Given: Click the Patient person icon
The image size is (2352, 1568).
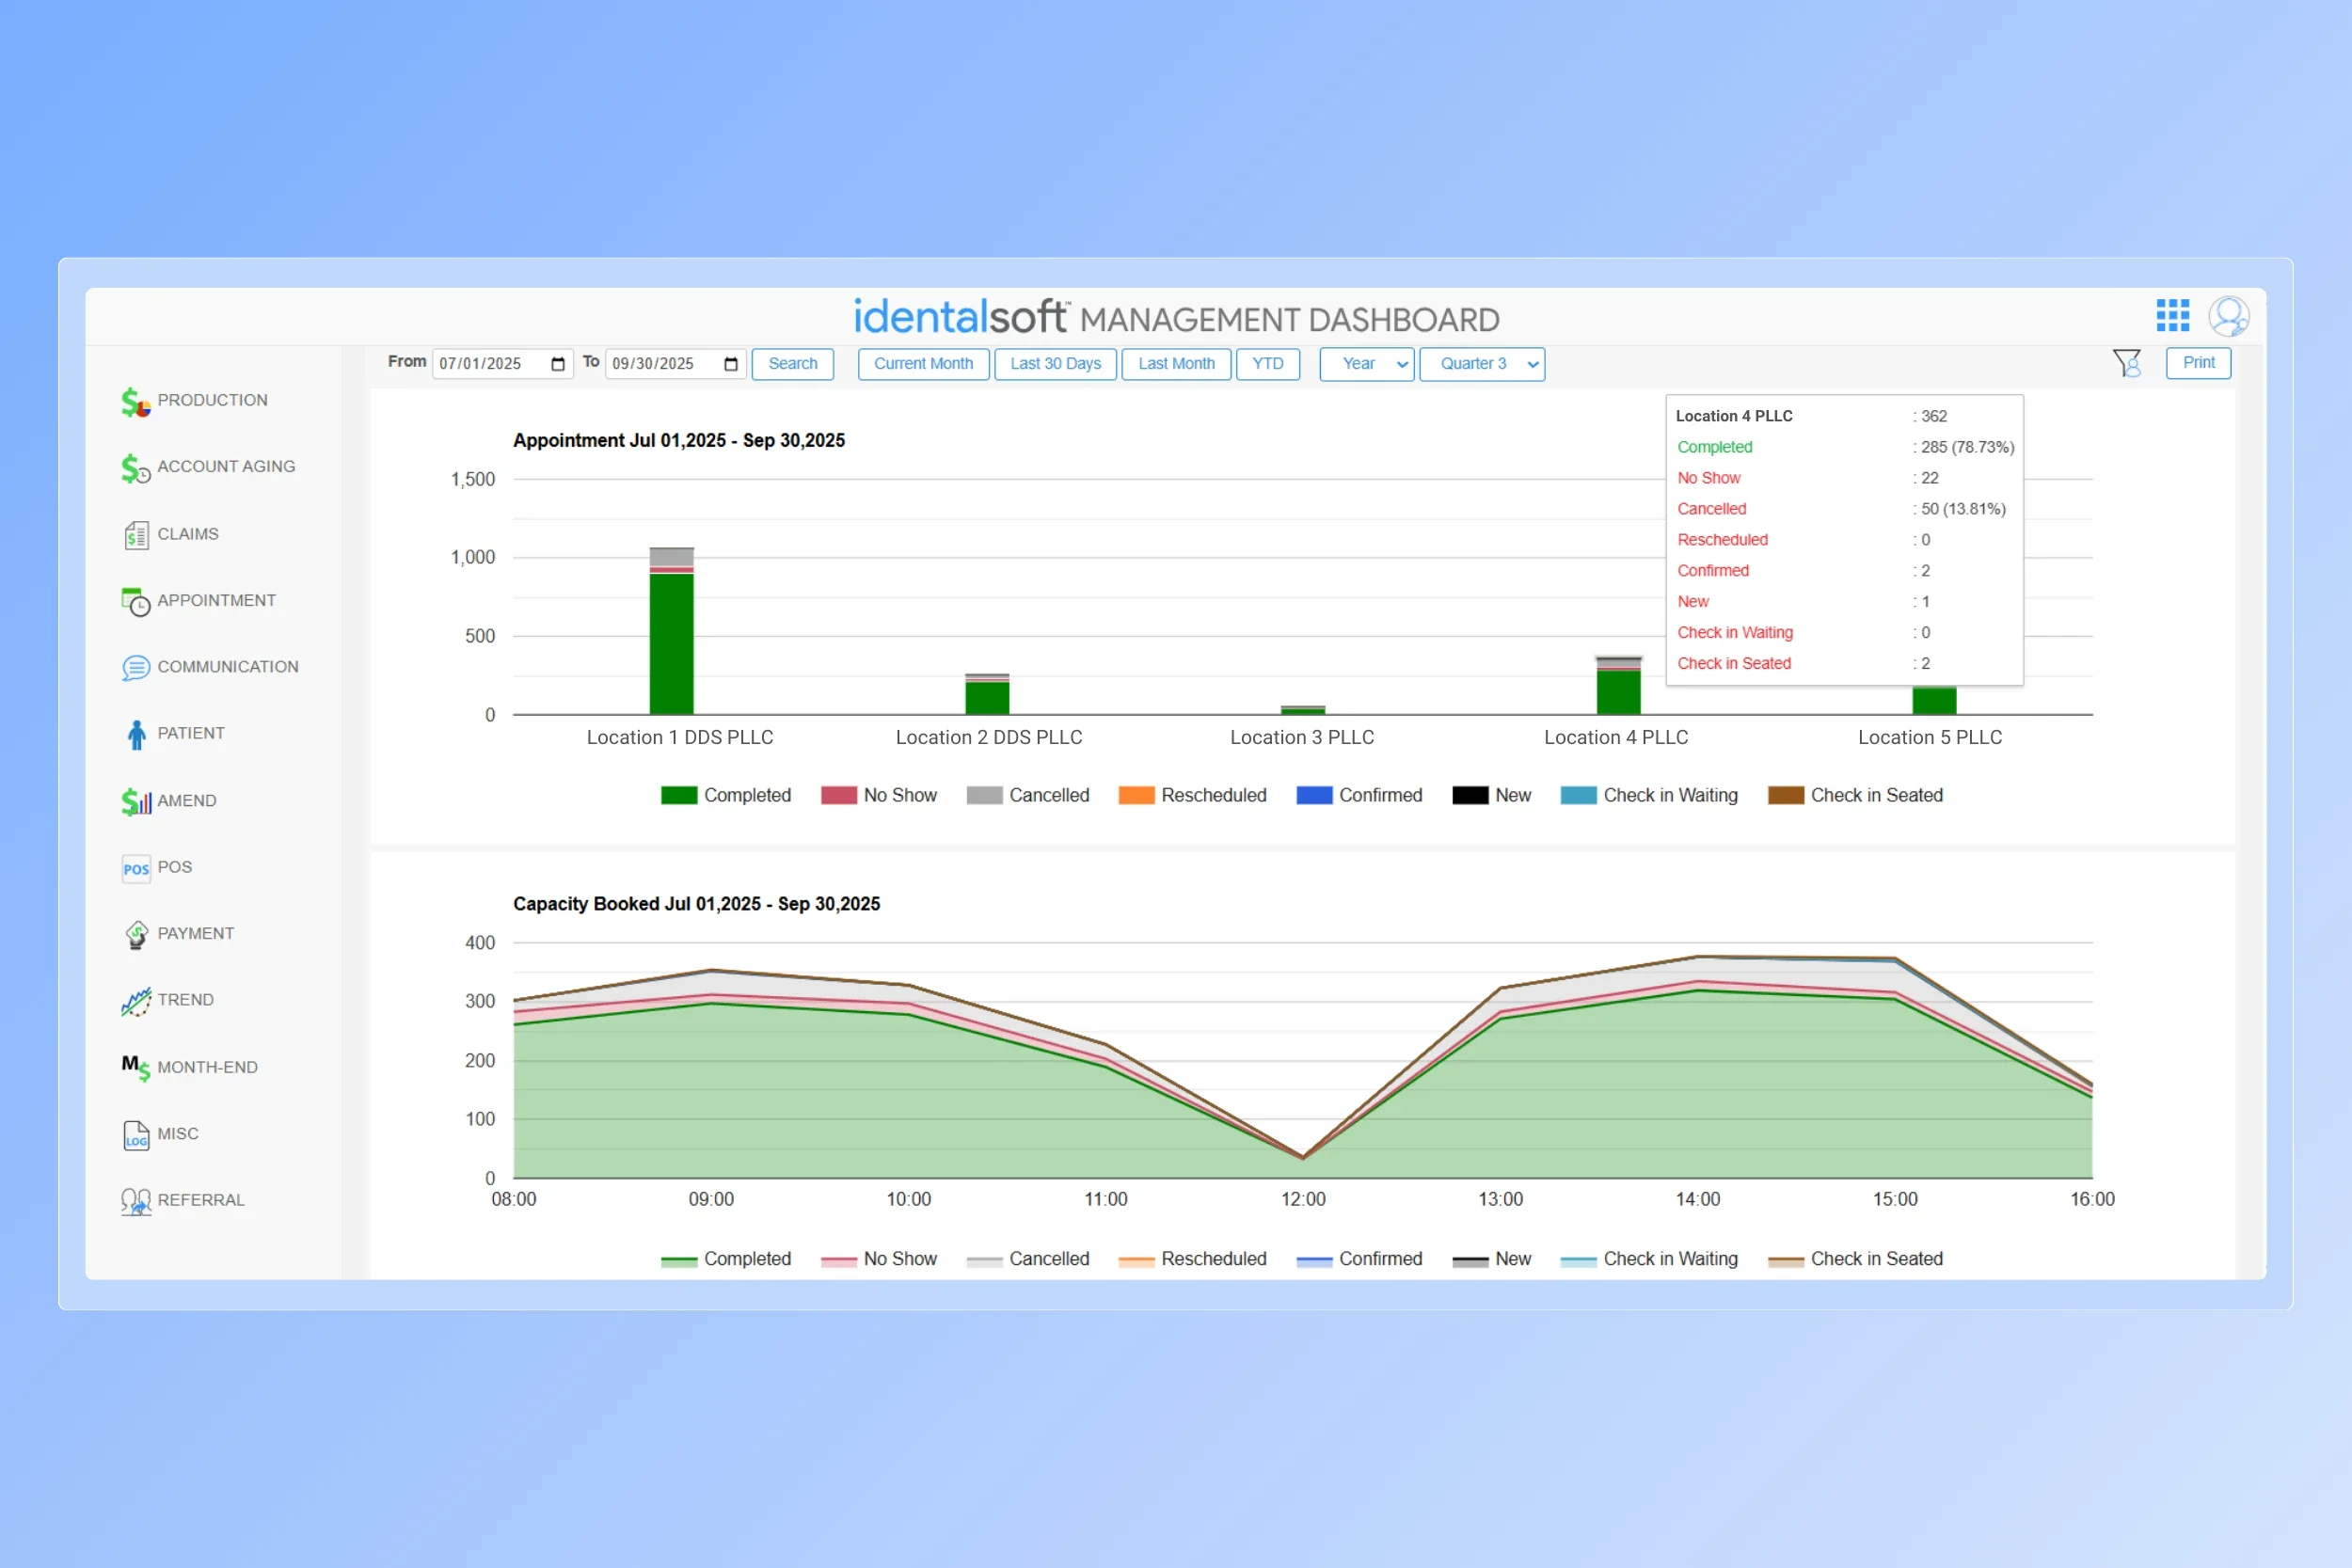Looking at the screenshot, I should (x=136, y=734).
